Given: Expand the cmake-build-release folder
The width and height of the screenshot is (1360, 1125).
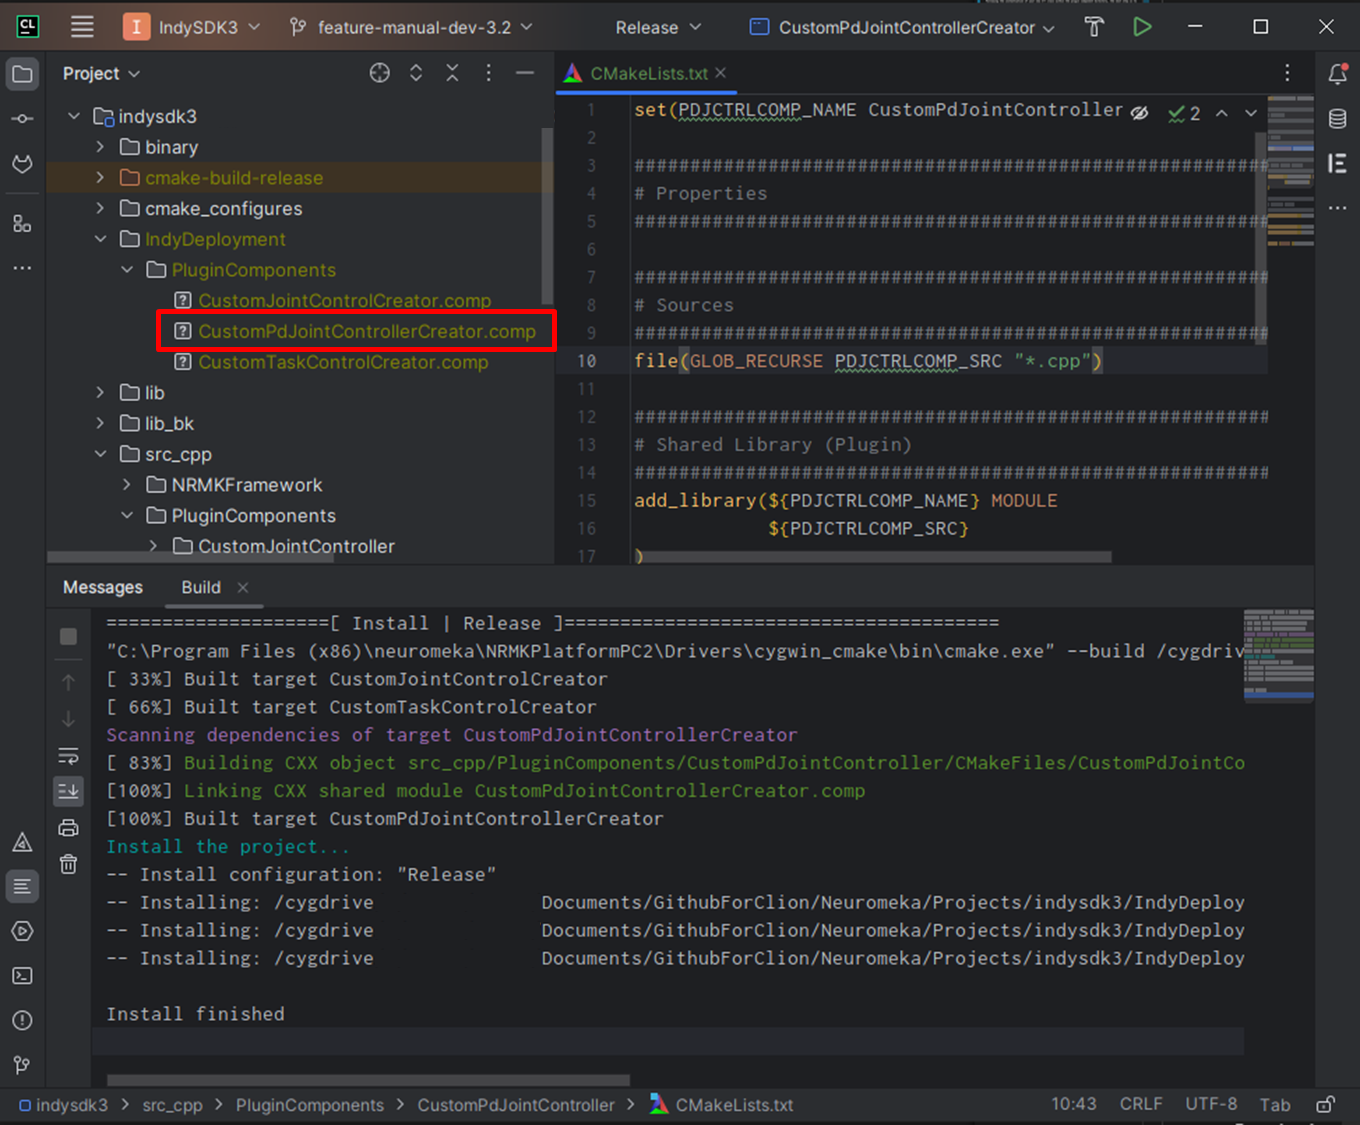Looking at the screenshot, I should pyautogui.click(x=100, y=178).
